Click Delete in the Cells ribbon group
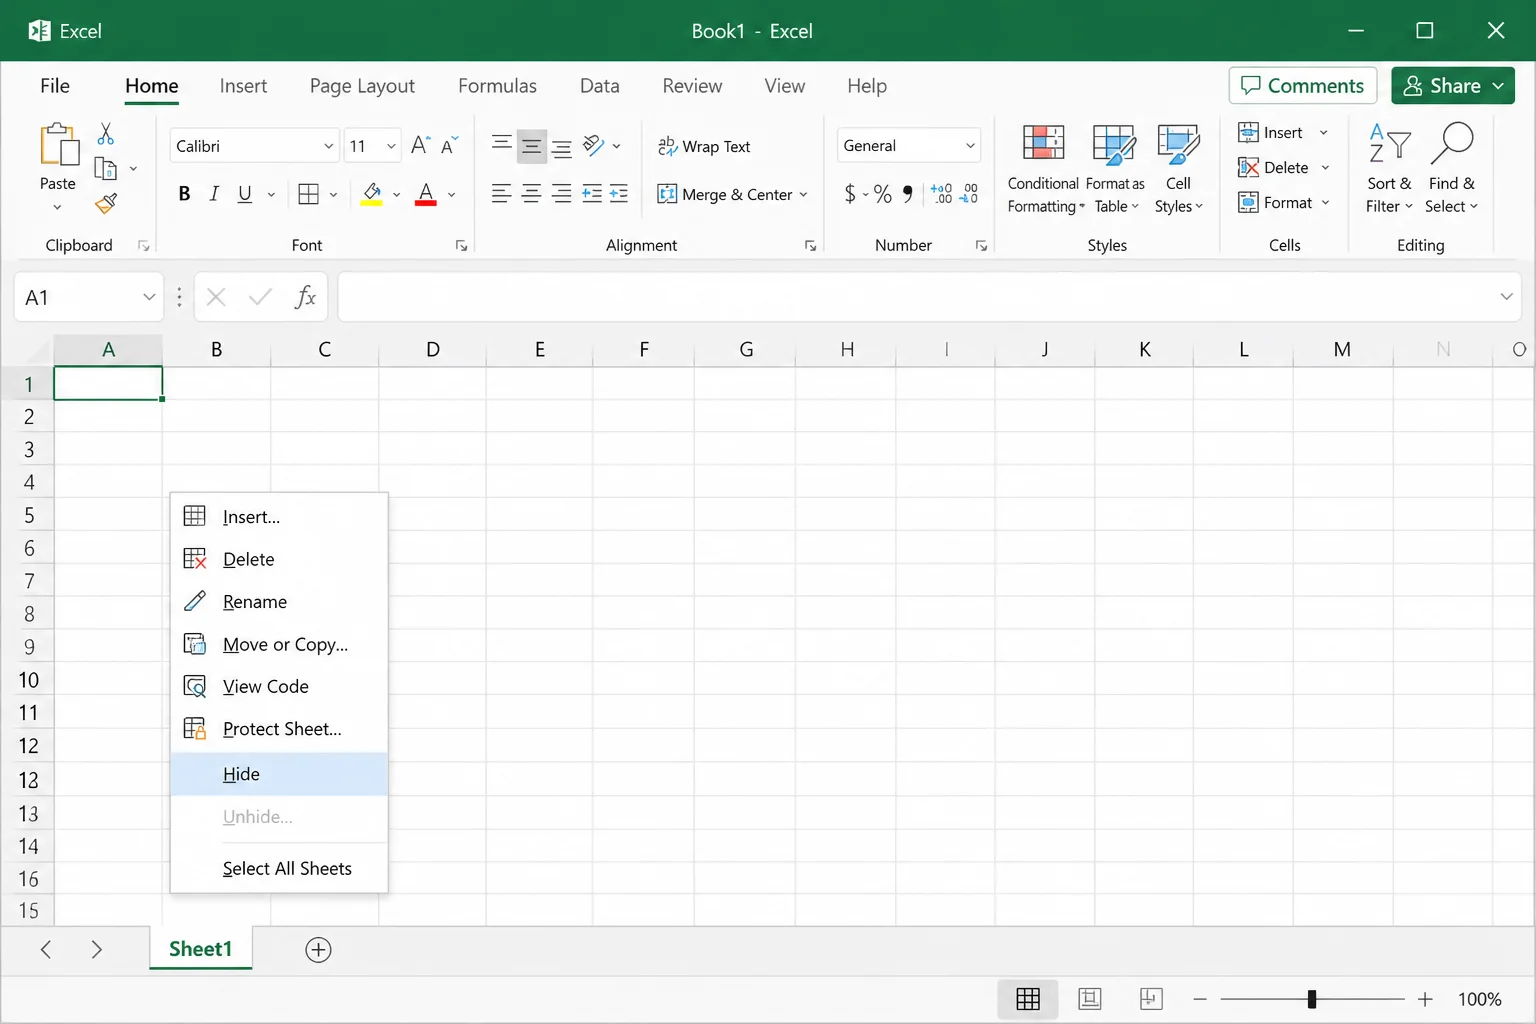This screenshot has width=1536, height=1024. point(1284,168)
